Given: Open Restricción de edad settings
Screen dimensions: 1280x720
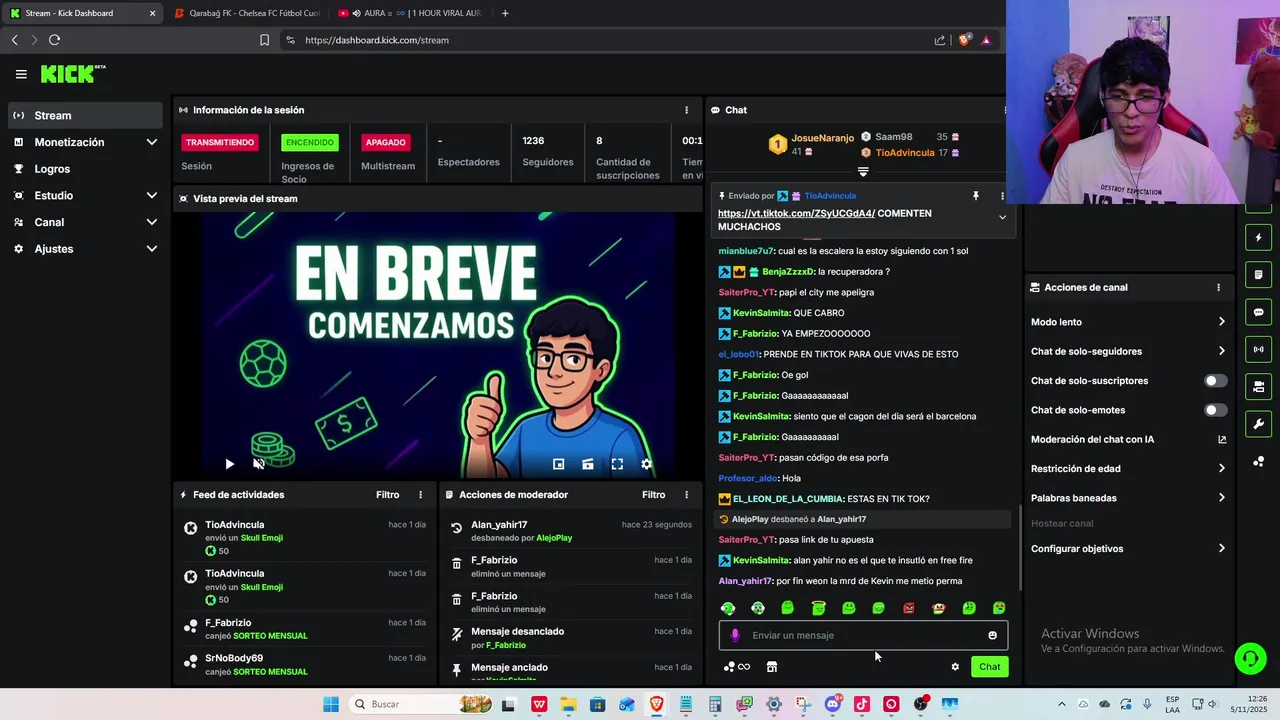Looking at the screenshot, I should coord(1128,468).
